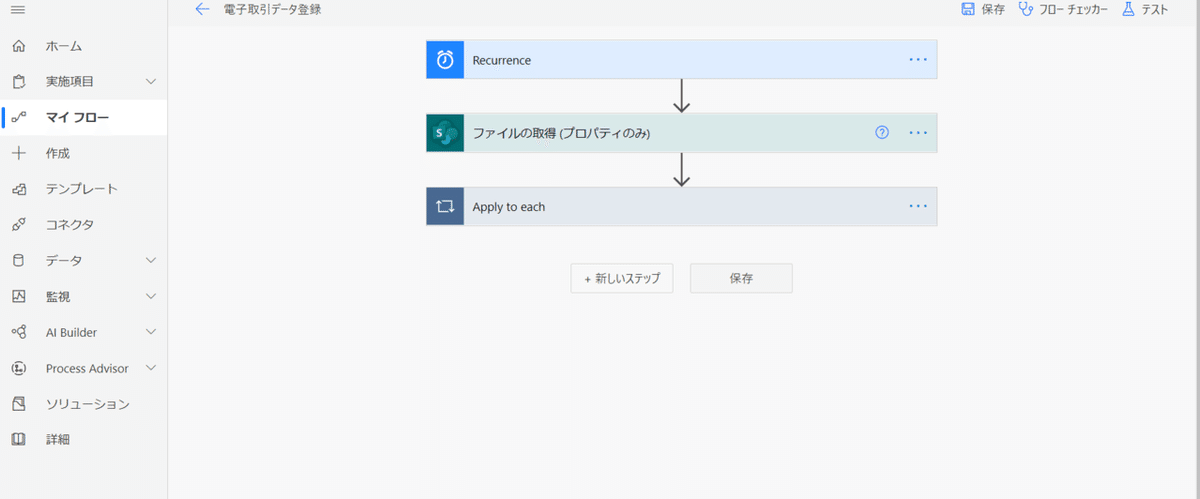
Task: Expand the データ chevron
Action: click(x=151, y=261)
